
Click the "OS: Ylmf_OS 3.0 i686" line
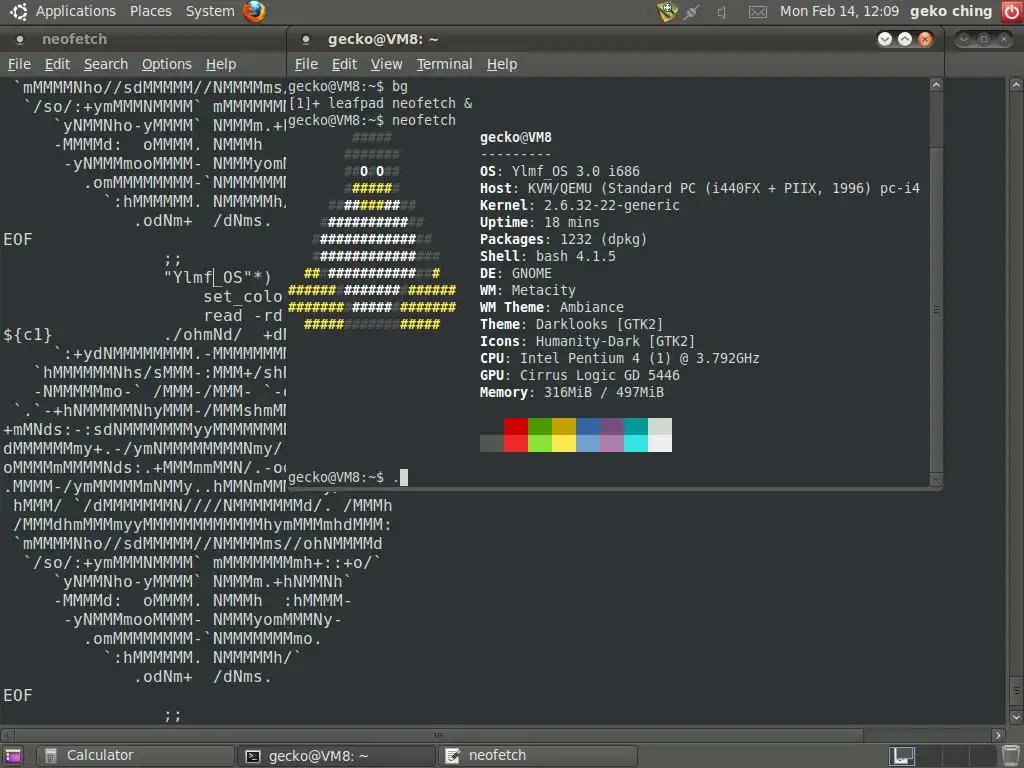tap(560, 171)
